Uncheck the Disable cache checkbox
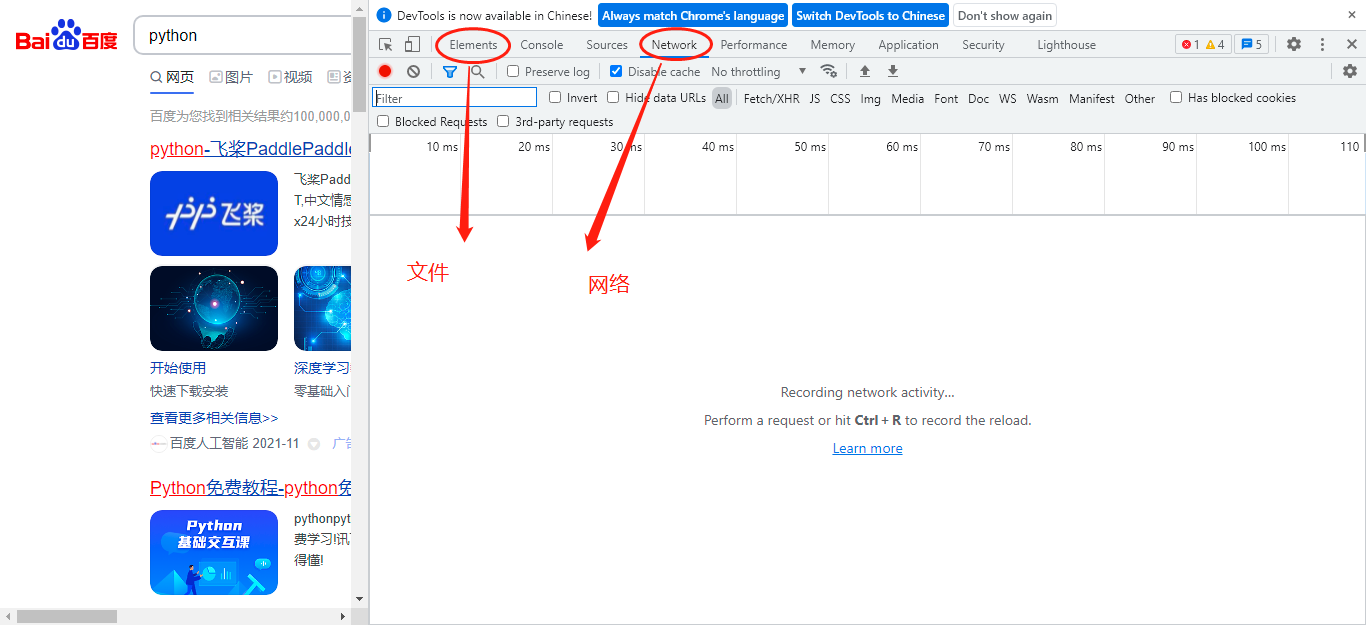This screenshot has height=625, width=1366. [x=616, y=71]
